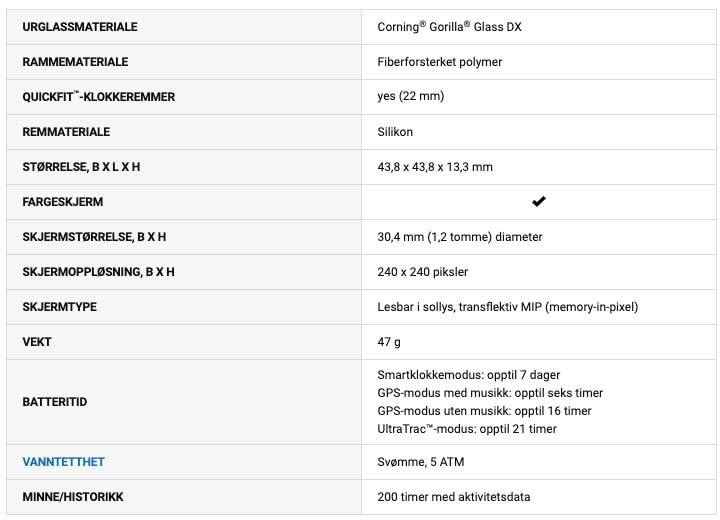Click the Svømme, 5 ATM value
Image resolution: width=720 pixels, height=520 pixels.
pyautogui.click(x=421, y=462)
